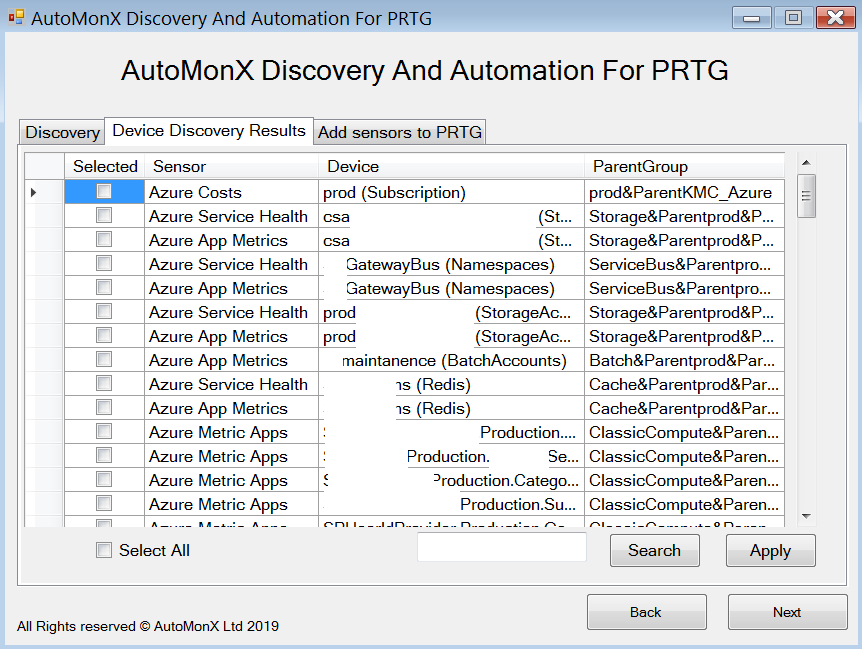Screen dimensions: 862x649
Task: Click inside the search text field
Action: tap(501, 547)
